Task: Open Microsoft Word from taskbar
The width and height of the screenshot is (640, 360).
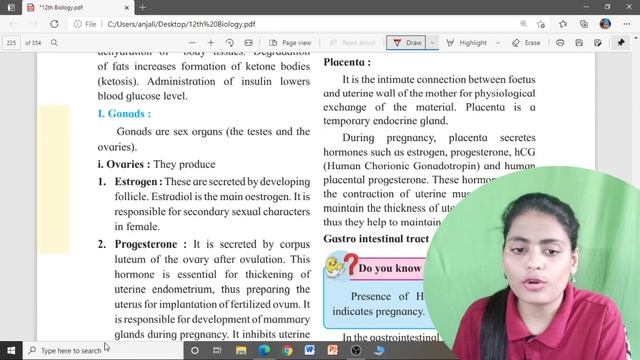Action: (309, 350)
